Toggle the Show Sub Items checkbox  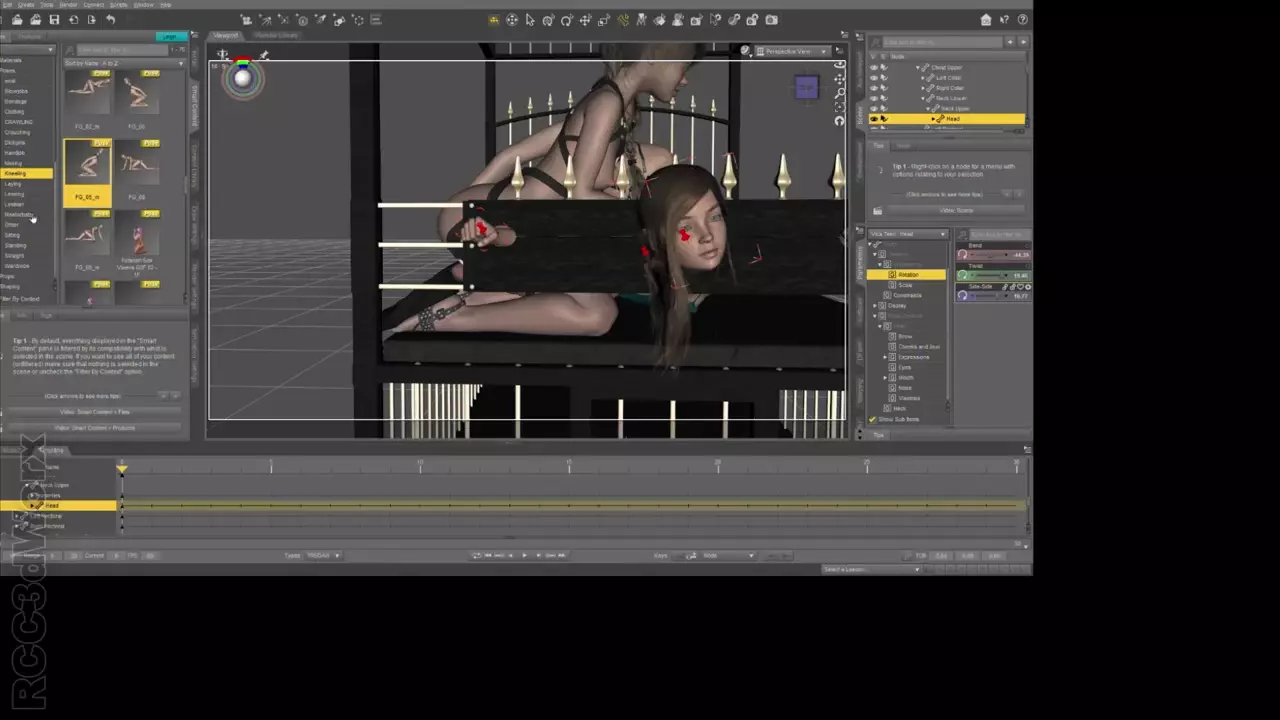[873, 419]
